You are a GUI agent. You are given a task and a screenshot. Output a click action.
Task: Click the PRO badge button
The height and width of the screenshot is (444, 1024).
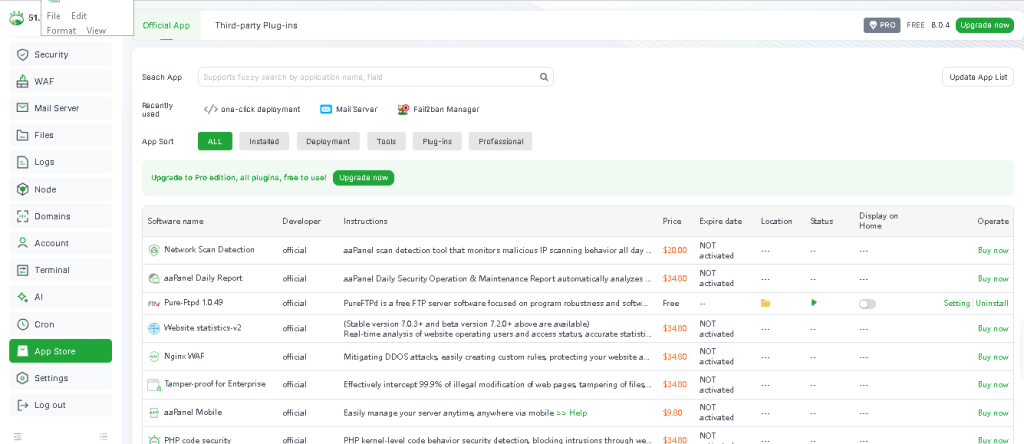882,25
